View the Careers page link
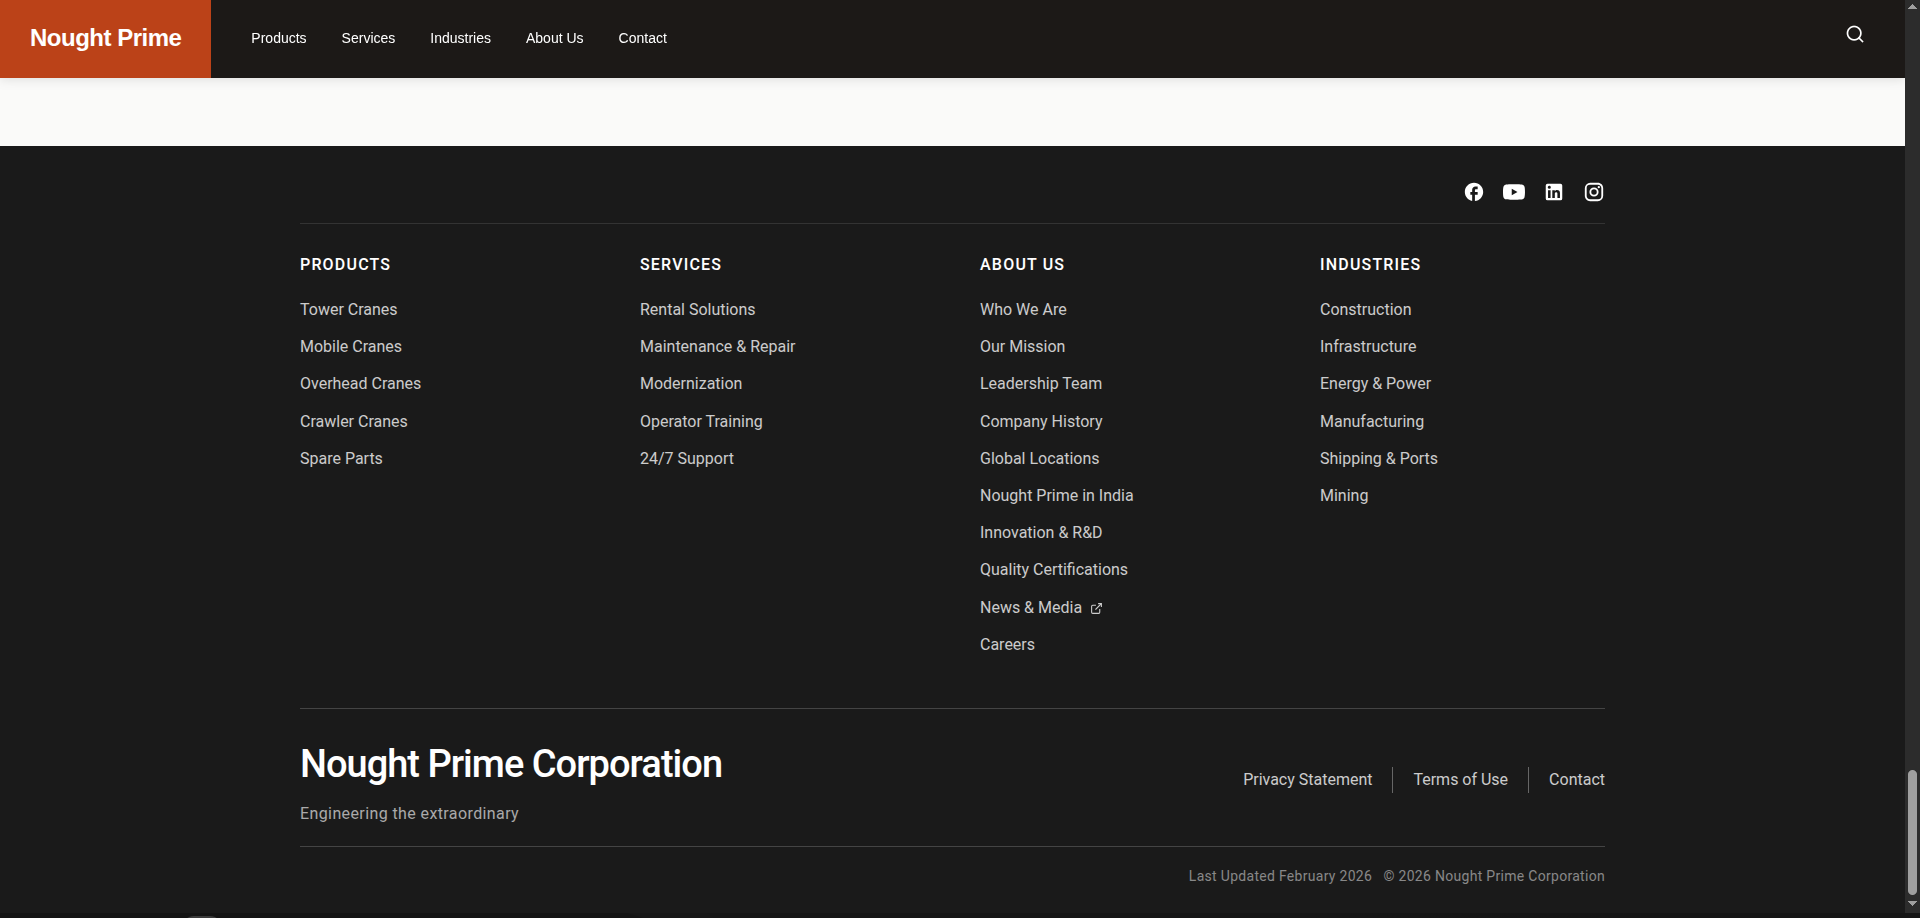Image resolution: width=1920 pixels, height=918 pixels. (x=1007, y=645)
